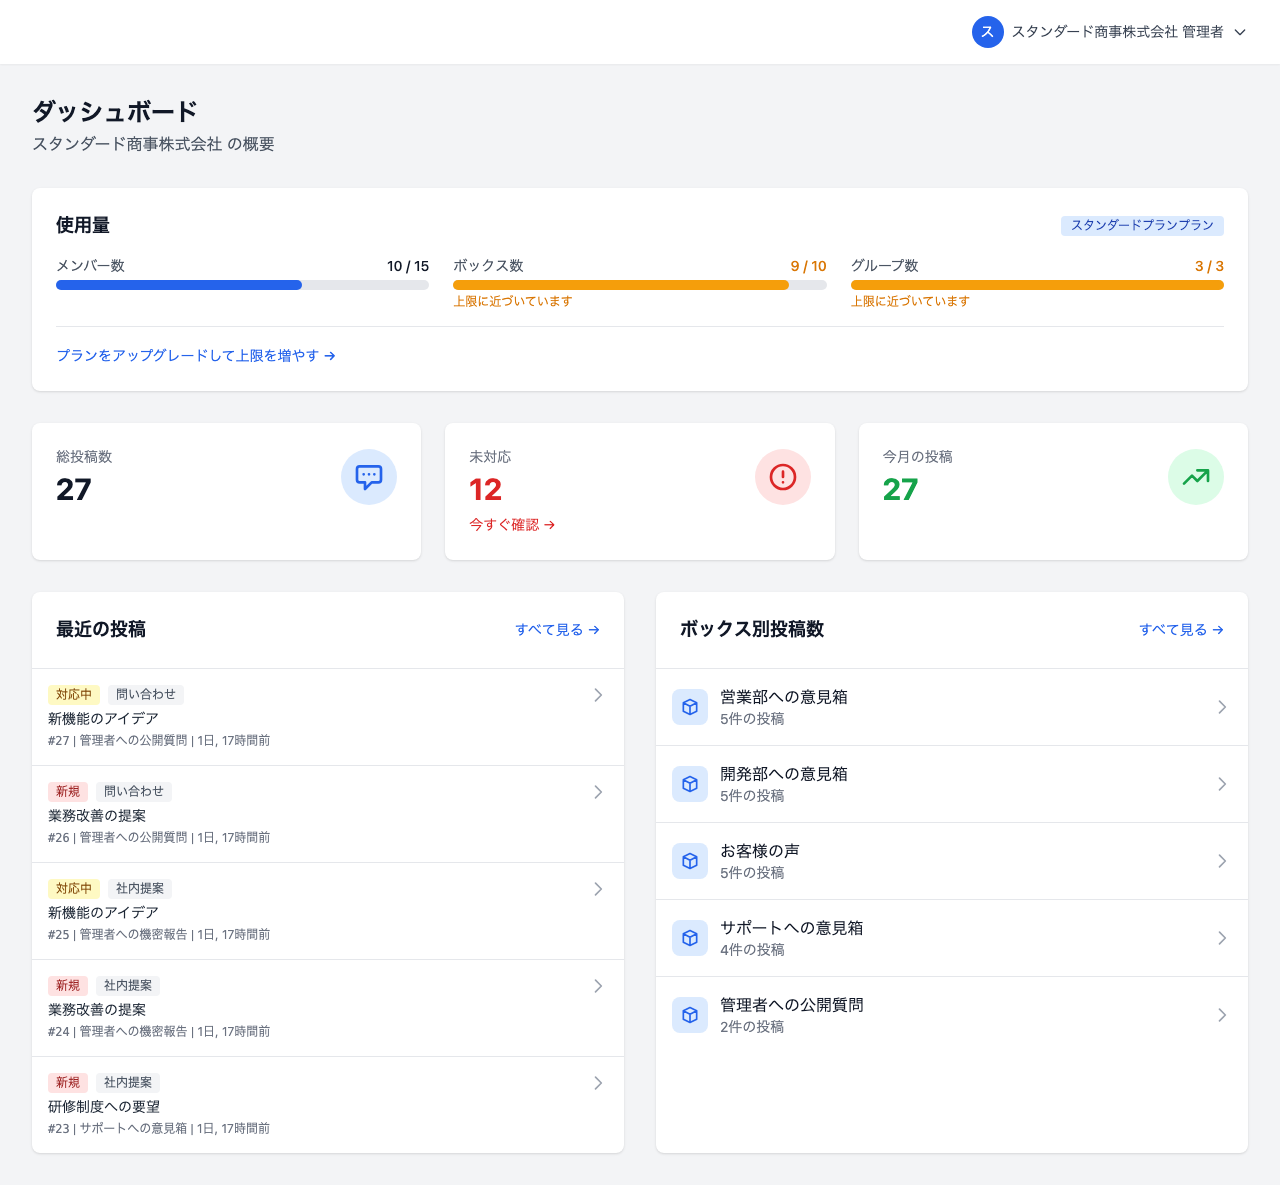Click the red alert icon on 未対応 card
The height and width of the screenshot is (1185, 1280).
[x=783, y=477]
